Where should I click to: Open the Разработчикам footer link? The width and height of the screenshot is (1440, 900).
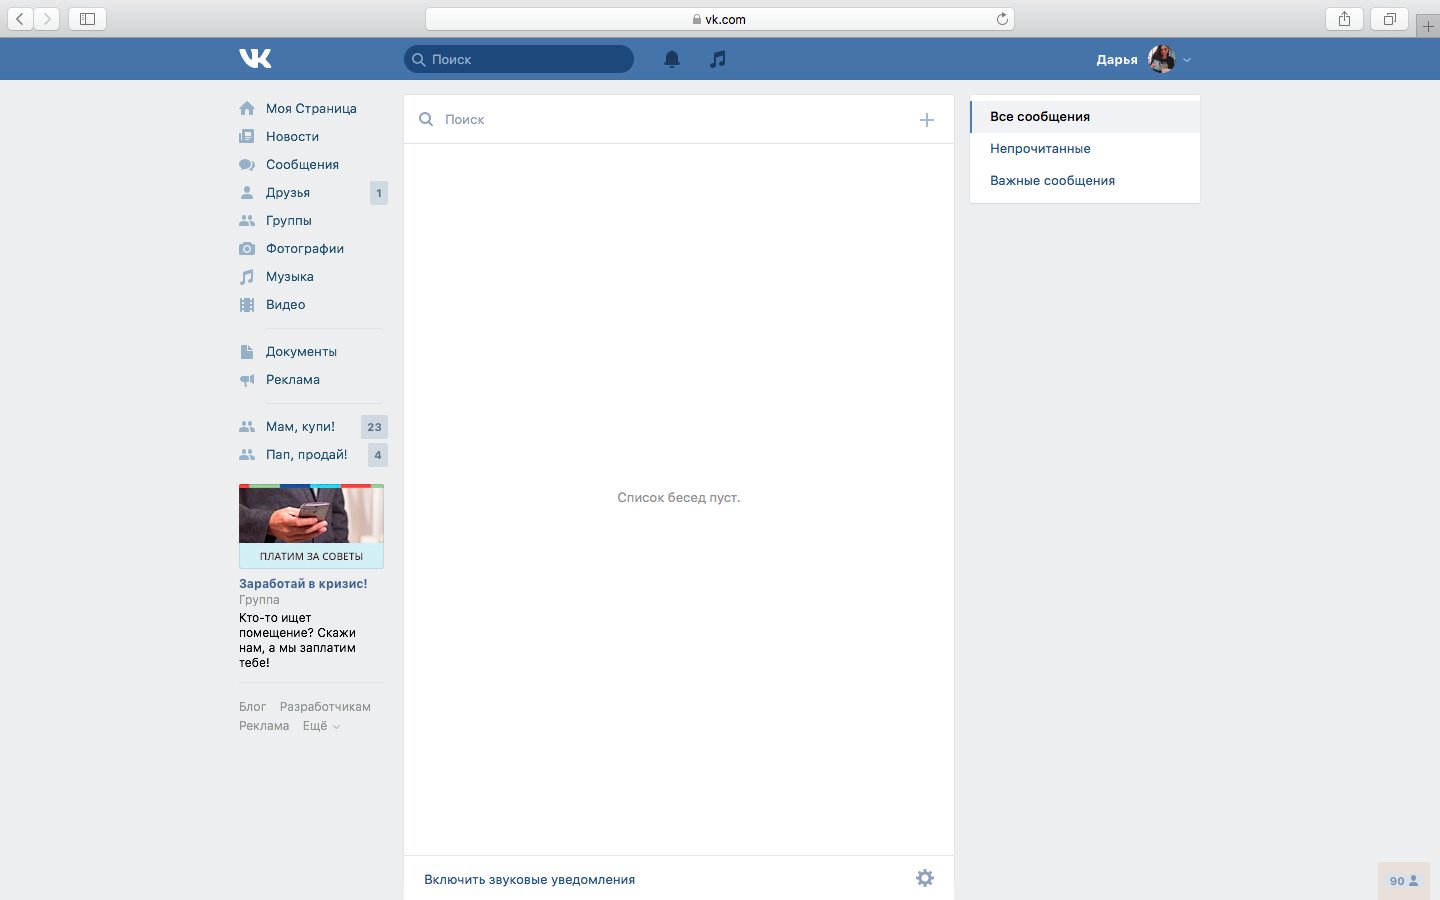325,706
